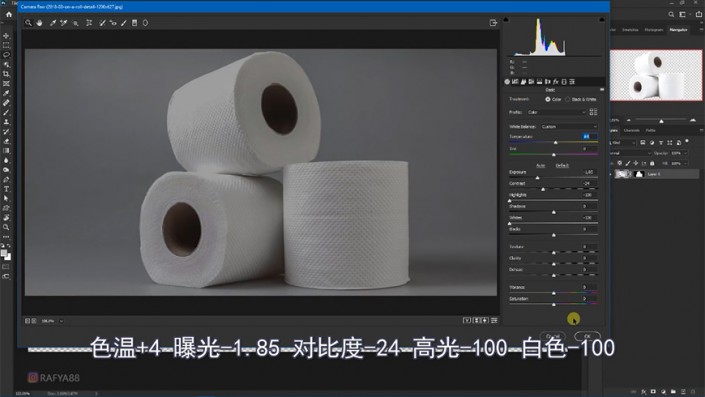Open the Basic panel tab icon
The height and width of the screenshot is (397, 705).
[507, 82]
